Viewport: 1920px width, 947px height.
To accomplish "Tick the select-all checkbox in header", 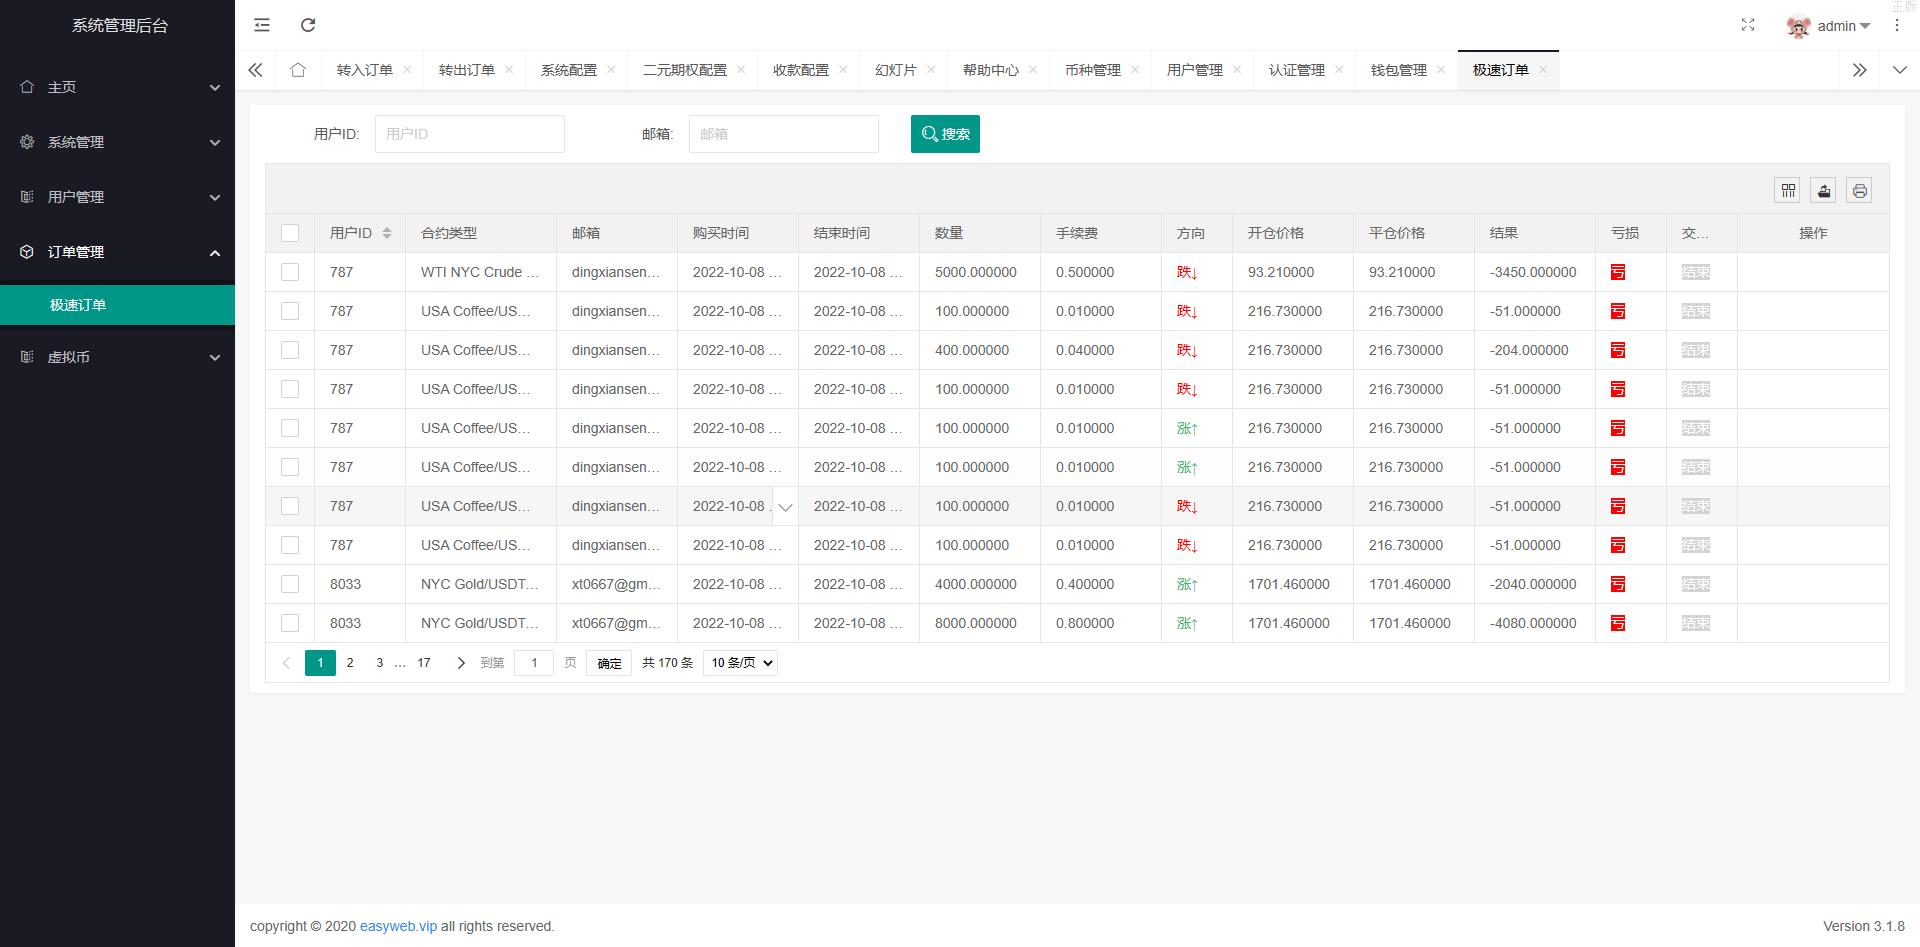I will click(x=290, y=233).
